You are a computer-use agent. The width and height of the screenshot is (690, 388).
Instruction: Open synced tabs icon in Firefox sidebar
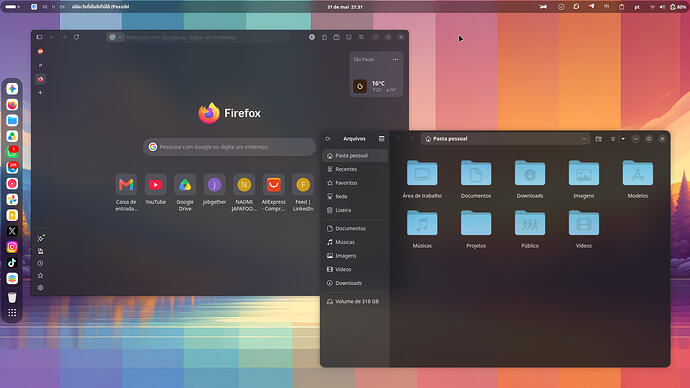(40, 251)
